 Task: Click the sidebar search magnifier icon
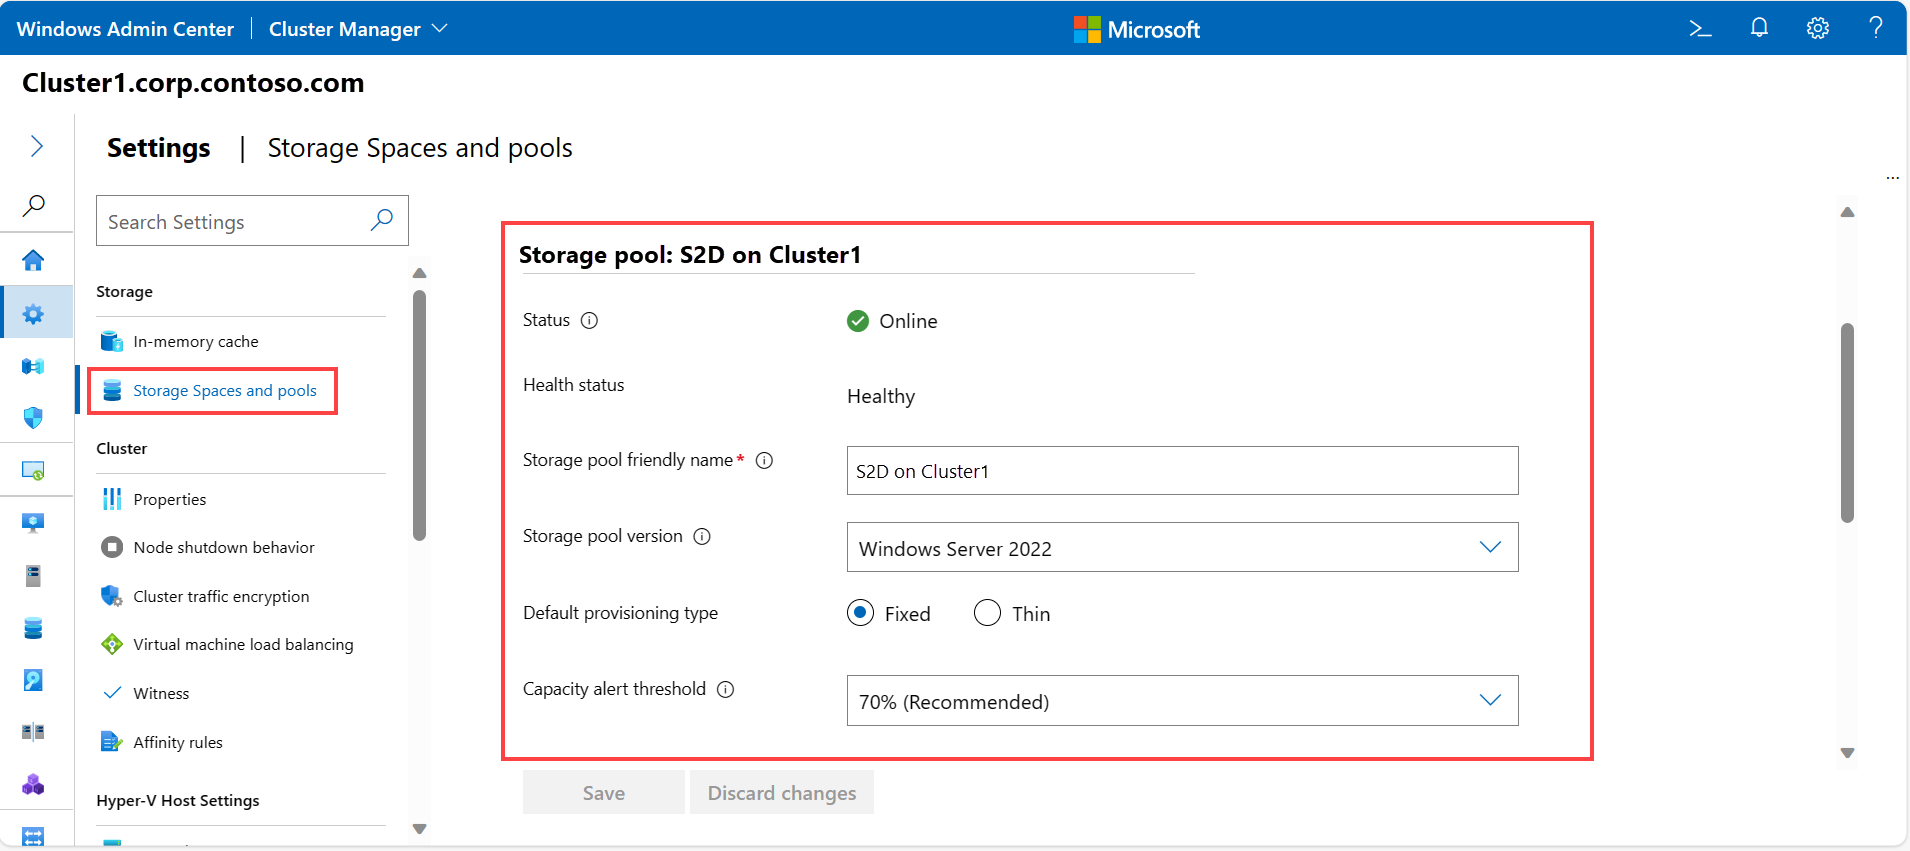coord(34,206)
